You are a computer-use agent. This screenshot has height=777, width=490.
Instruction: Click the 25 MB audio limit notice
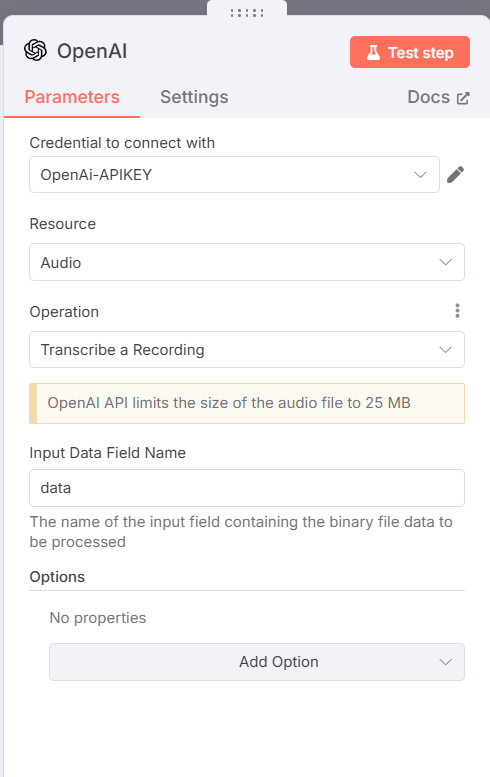[x=247, y=403]
